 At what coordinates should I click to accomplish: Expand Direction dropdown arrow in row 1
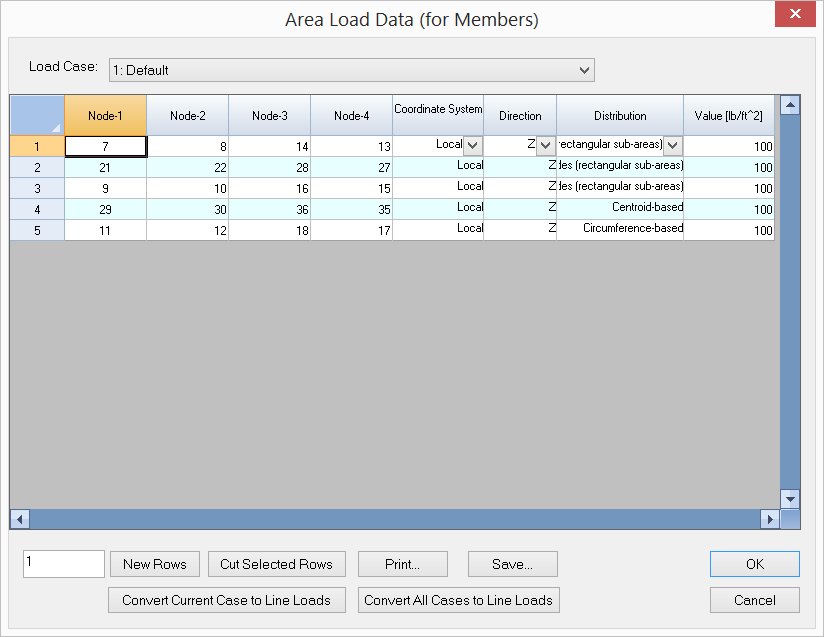pyautogui.click(x=545, y=146)
